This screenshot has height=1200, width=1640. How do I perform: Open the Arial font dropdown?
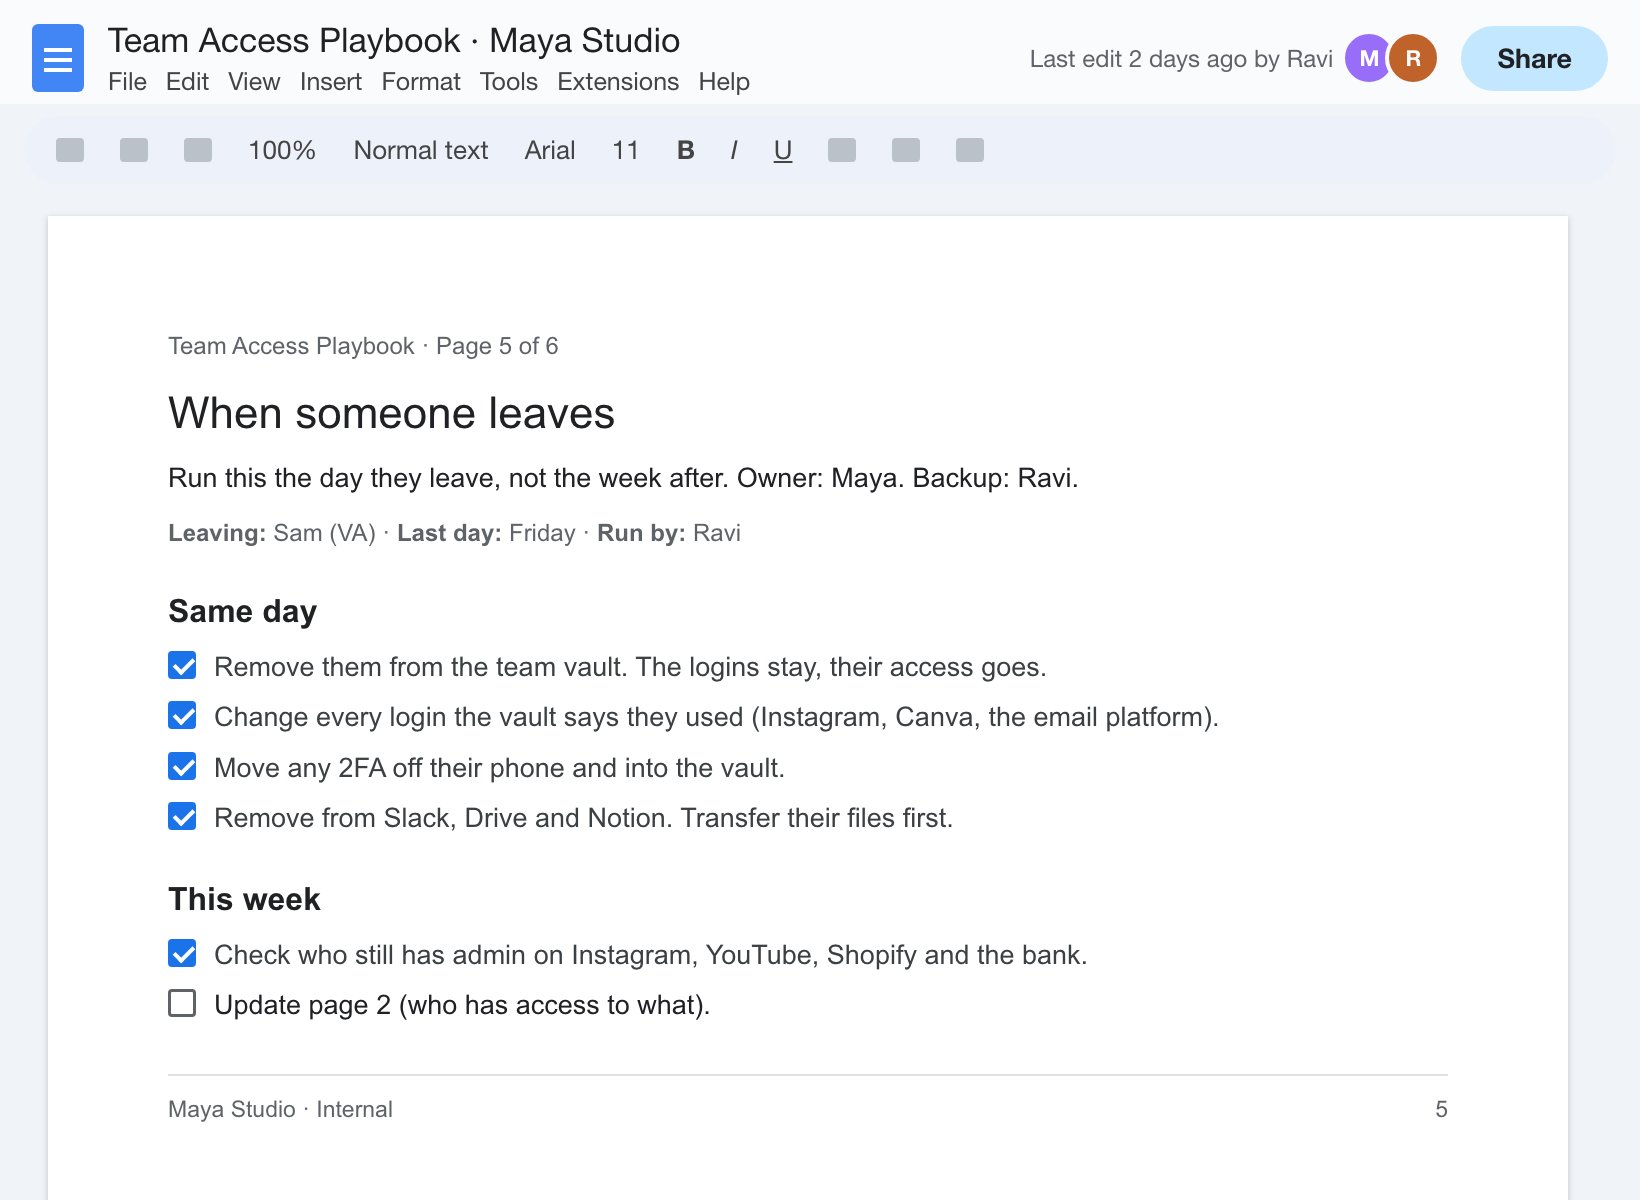[550, 150]
